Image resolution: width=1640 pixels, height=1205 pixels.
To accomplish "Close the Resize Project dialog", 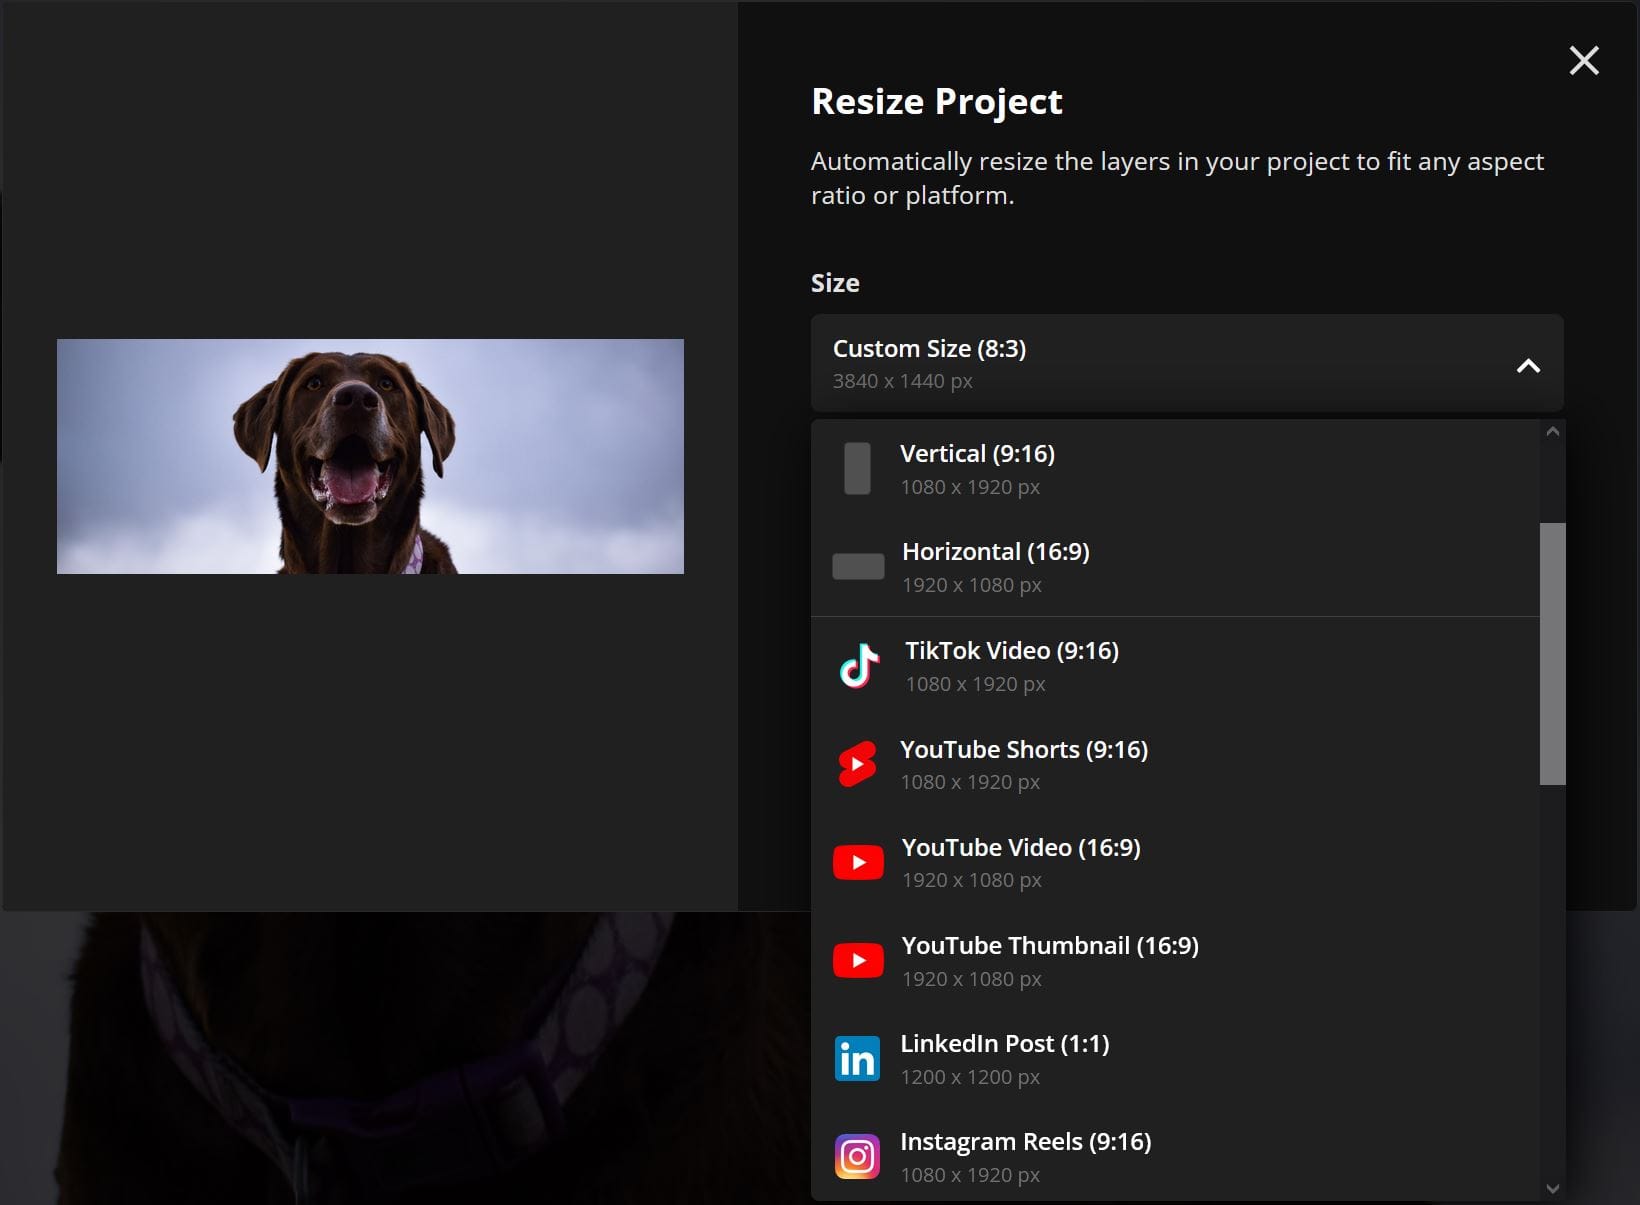I will point(1583,60).
